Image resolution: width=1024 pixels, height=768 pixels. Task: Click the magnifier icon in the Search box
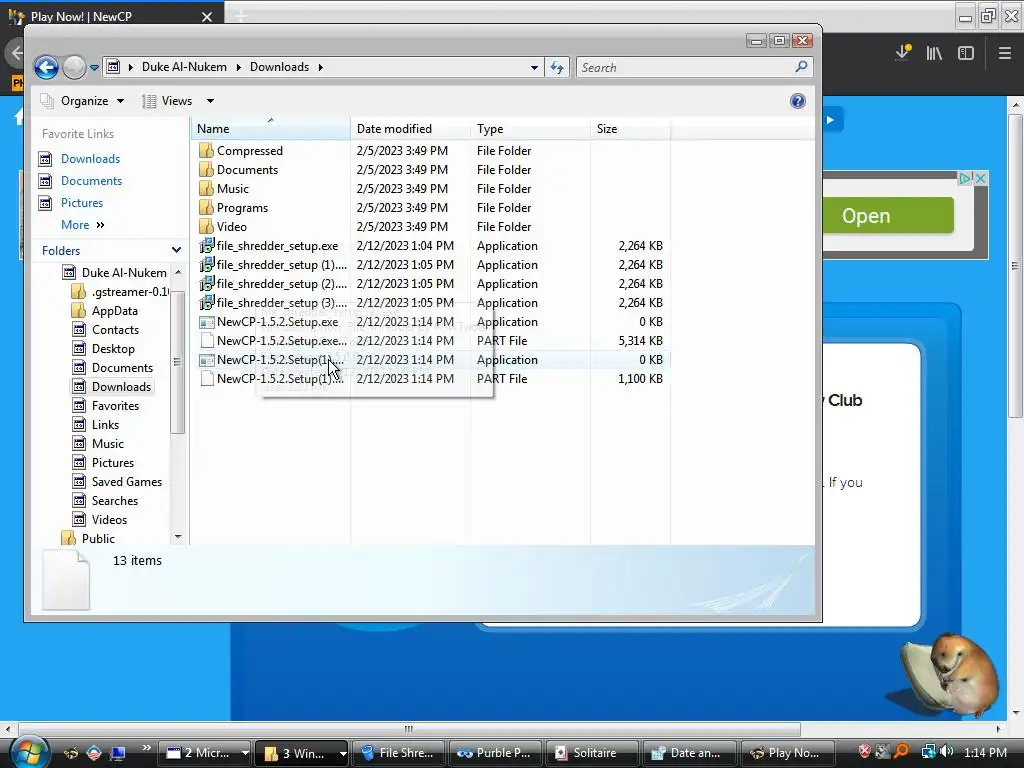[x=801, y=67]
